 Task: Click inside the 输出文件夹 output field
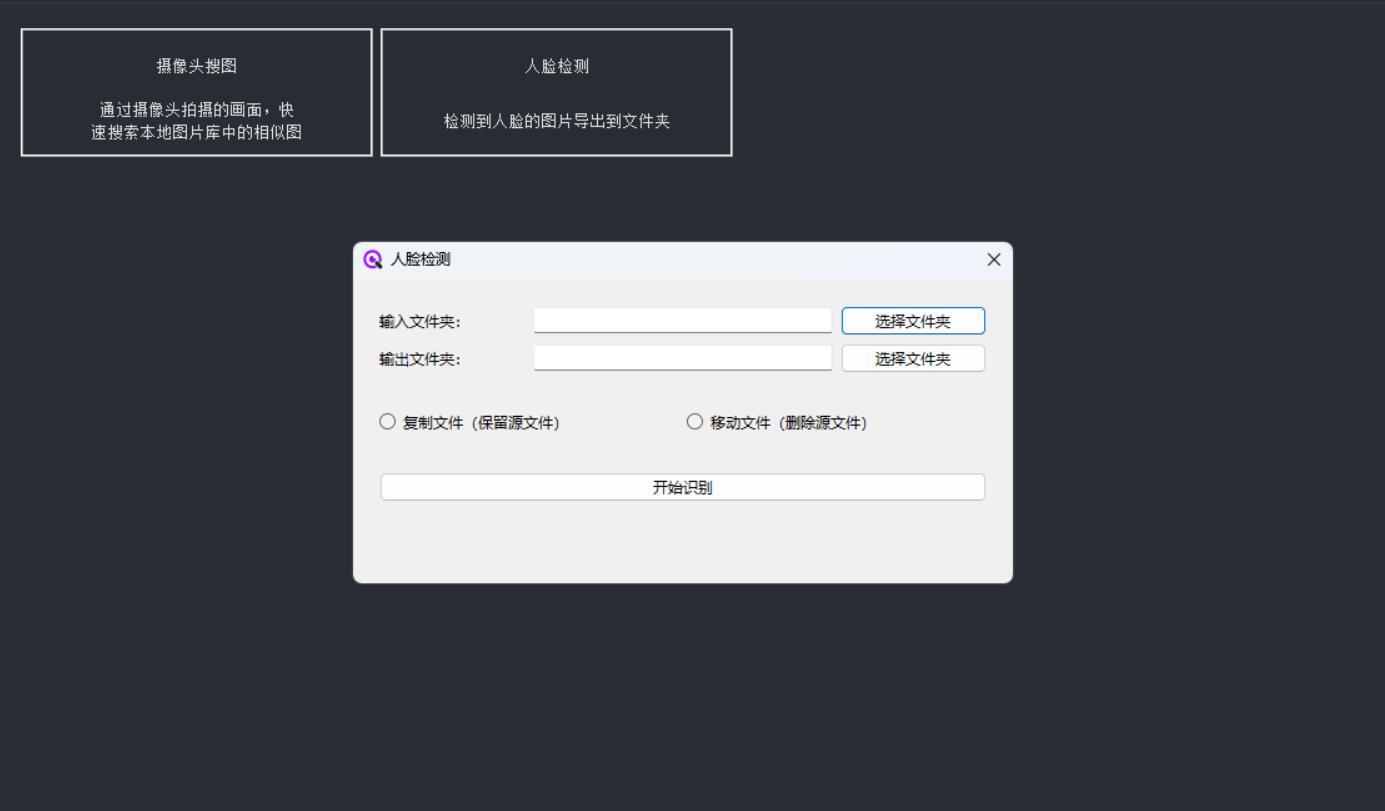tap(683, 356)
